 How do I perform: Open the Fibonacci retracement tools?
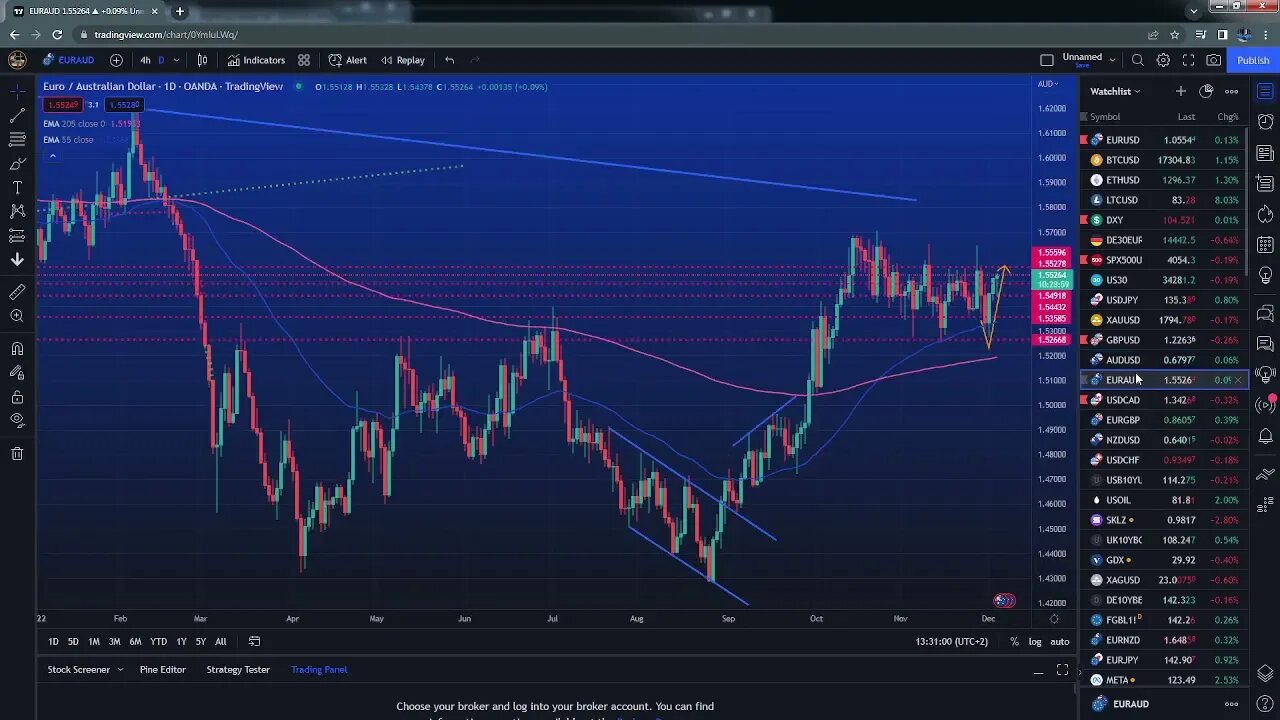(17, 140)
